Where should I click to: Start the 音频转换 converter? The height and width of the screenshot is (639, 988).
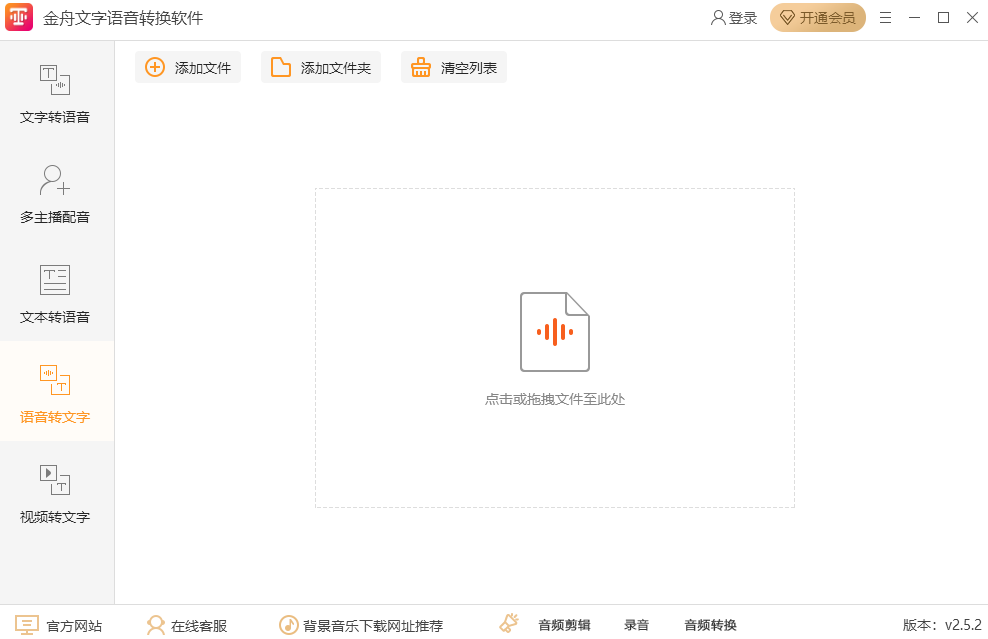point(708,623)
